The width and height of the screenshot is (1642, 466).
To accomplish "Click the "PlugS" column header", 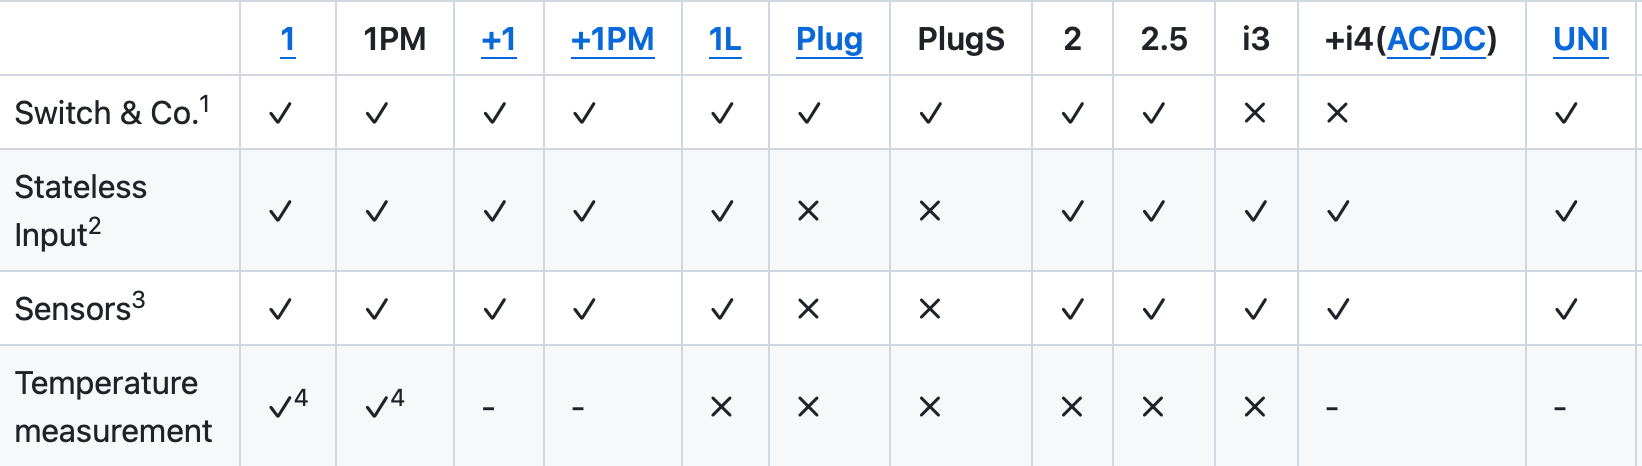I will [x=961, y=39].
